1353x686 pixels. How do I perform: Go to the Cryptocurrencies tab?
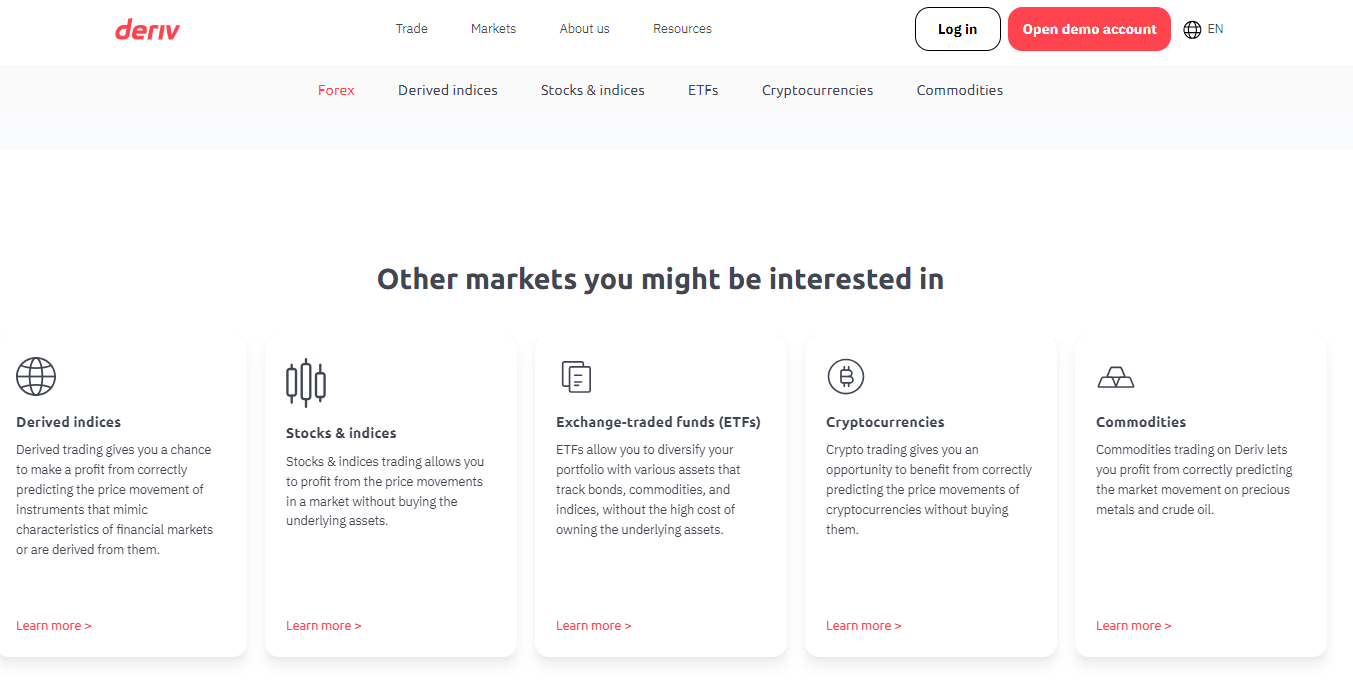[x=817, y=90]
